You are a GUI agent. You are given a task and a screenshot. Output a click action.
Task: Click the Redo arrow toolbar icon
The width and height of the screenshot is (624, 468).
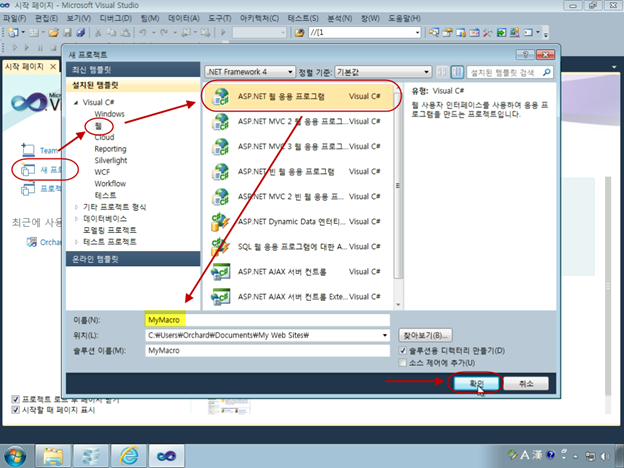coord(164,33)
